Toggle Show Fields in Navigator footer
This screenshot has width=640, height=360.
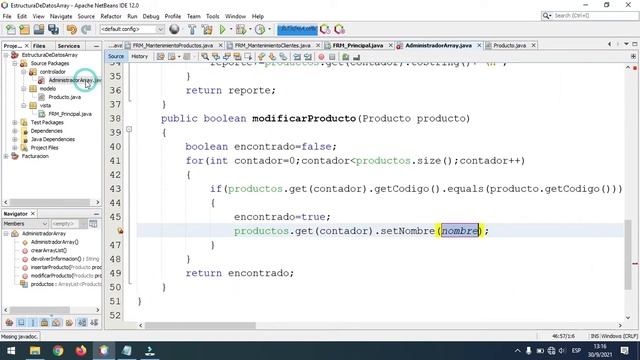tap(21, 322)
